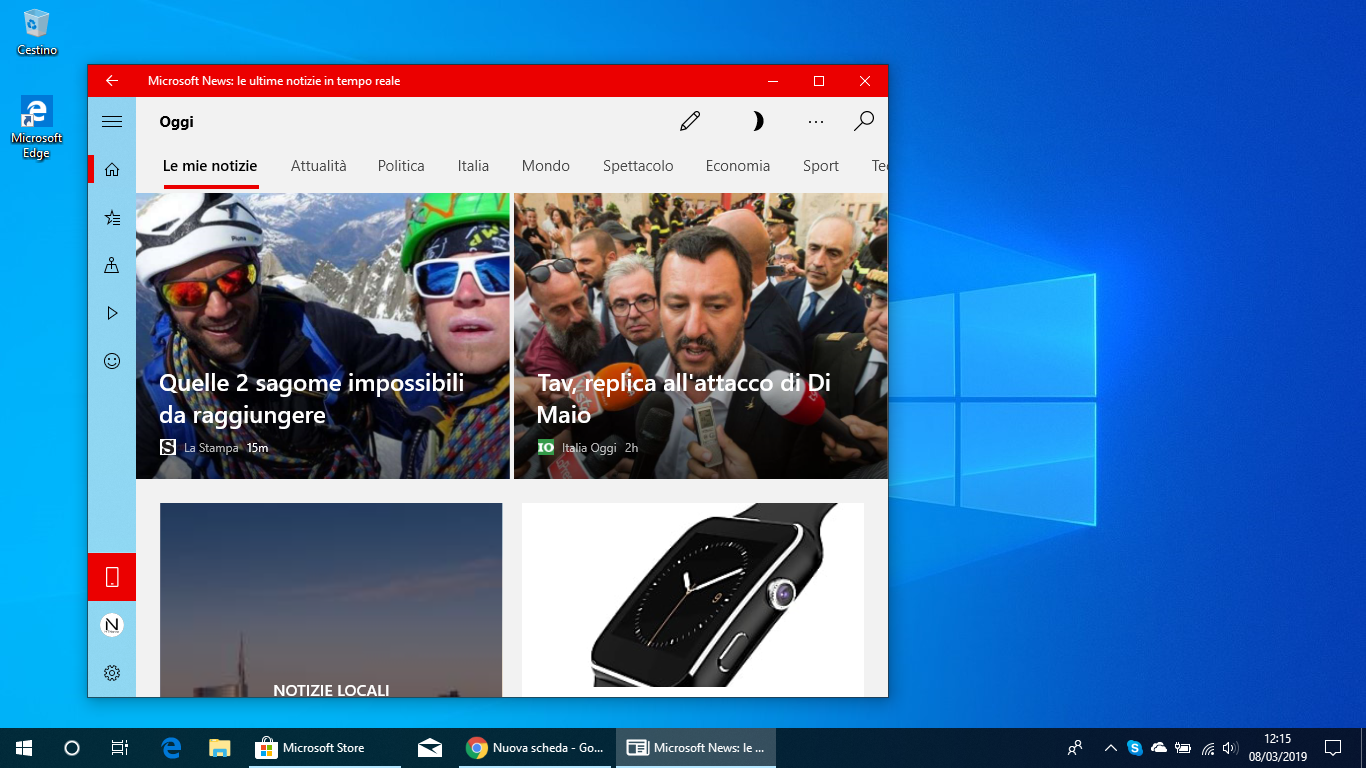Viewport: 1366px width, 768px height.
Task: Open the article about Tav and Di Maio
Action: tap(700, 335)
